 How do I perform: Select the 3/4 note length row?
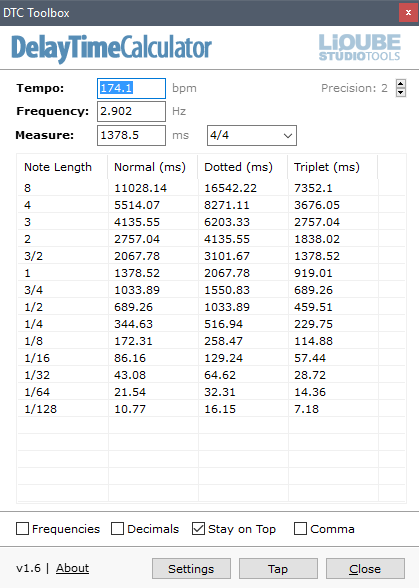(x=211, y=290)
